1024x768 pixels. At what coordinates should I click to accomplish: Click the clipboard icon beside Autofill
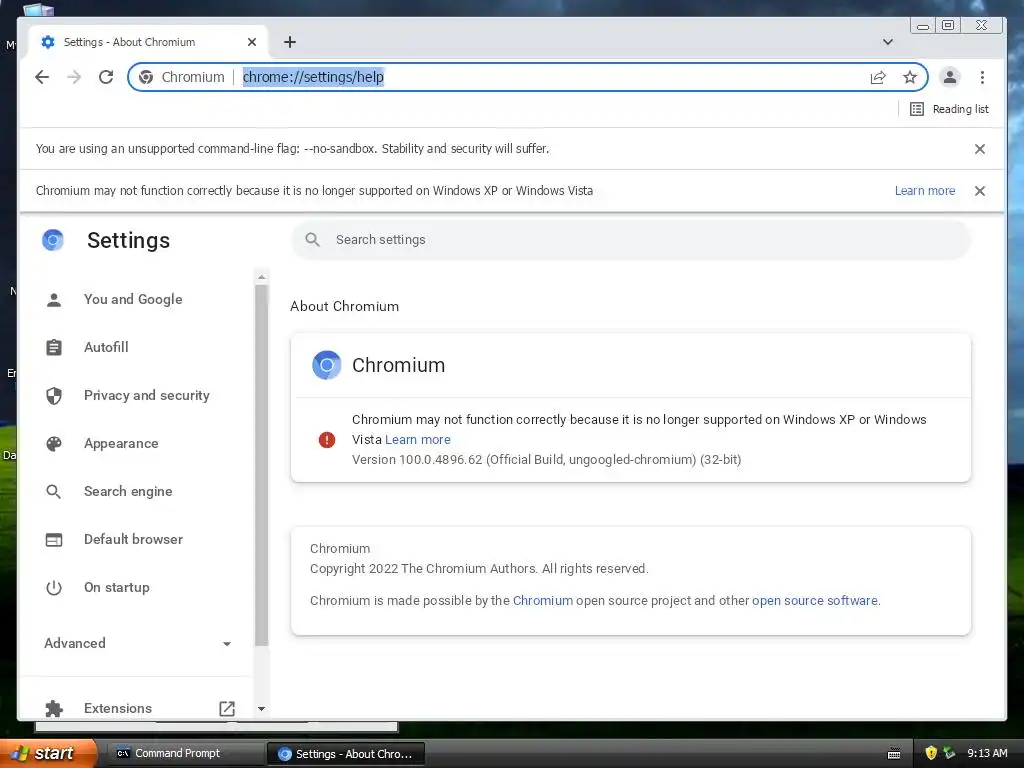click(54, 347)
